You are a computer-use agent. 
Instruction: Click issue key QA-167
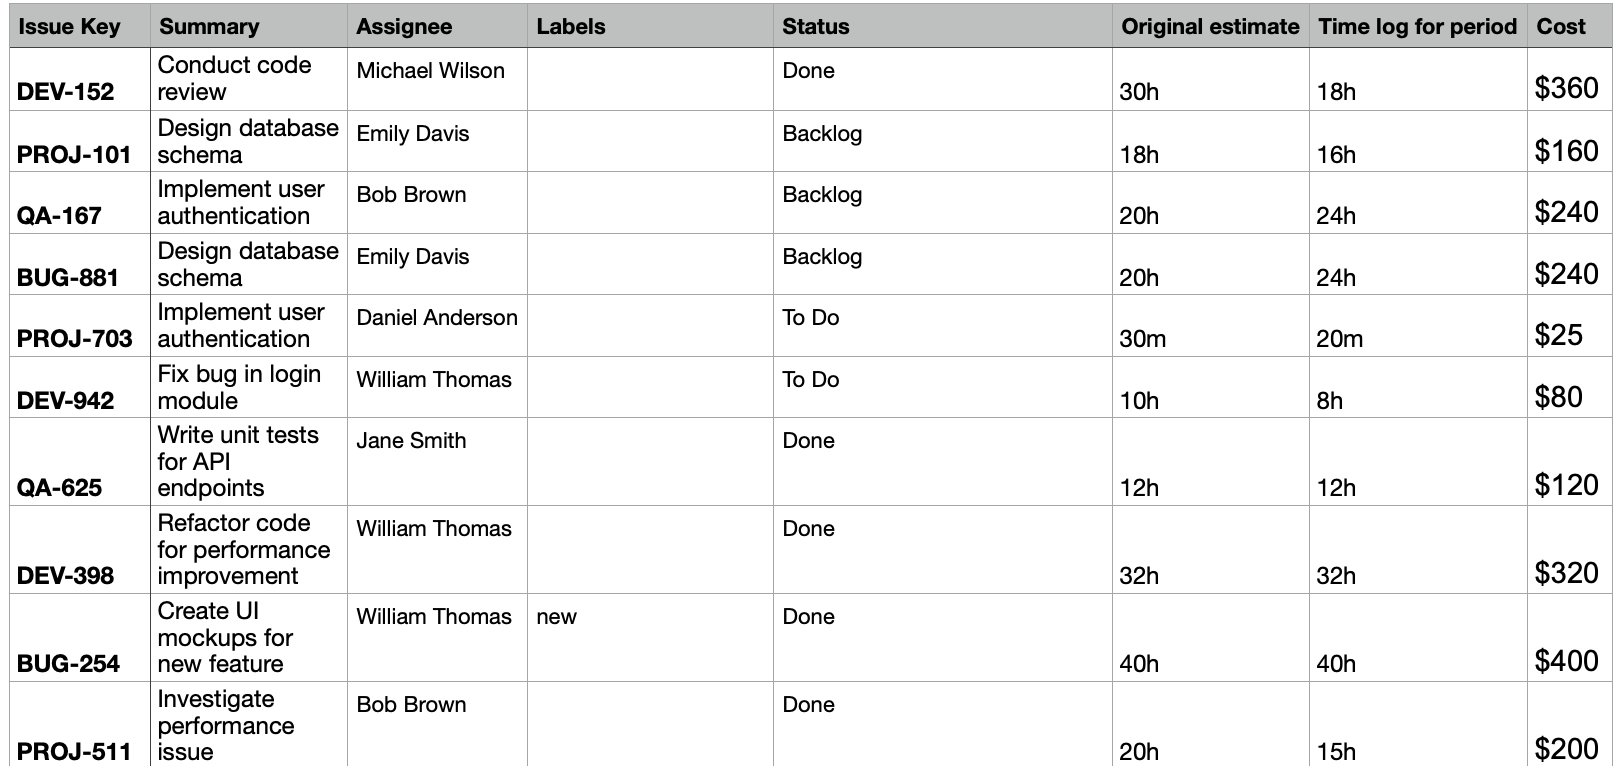[59, 216]
